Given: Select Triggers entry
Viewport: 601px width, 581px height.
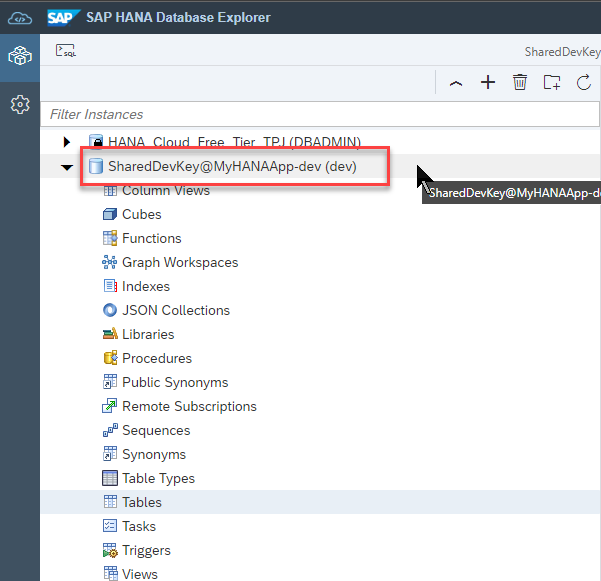Looking at the screenshot, I should click(146, 550).
